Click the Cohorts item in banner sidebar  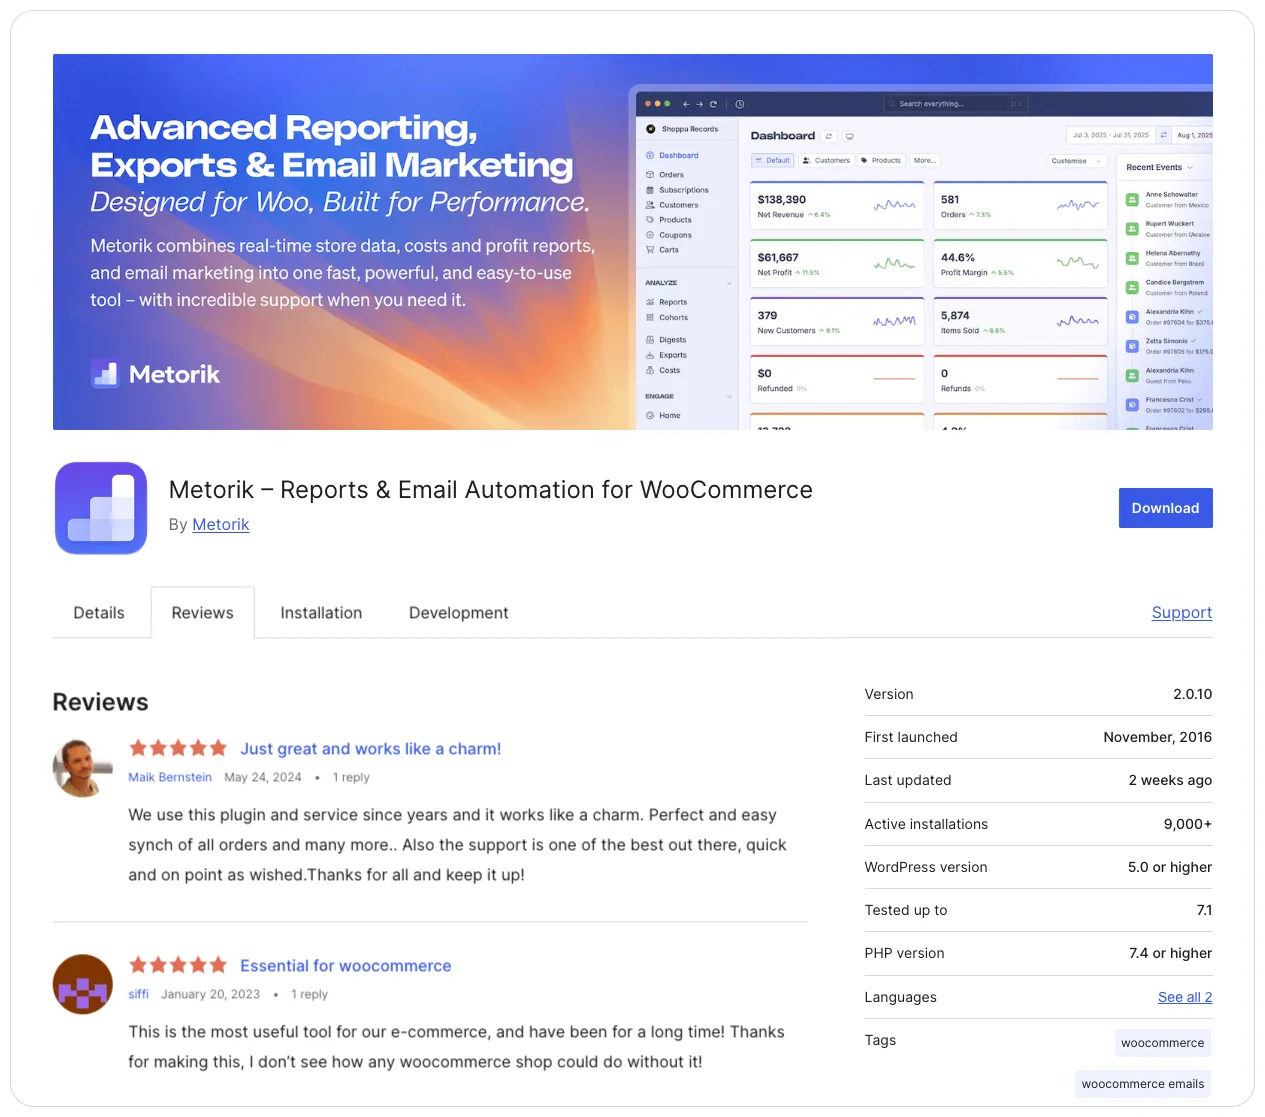667,318
